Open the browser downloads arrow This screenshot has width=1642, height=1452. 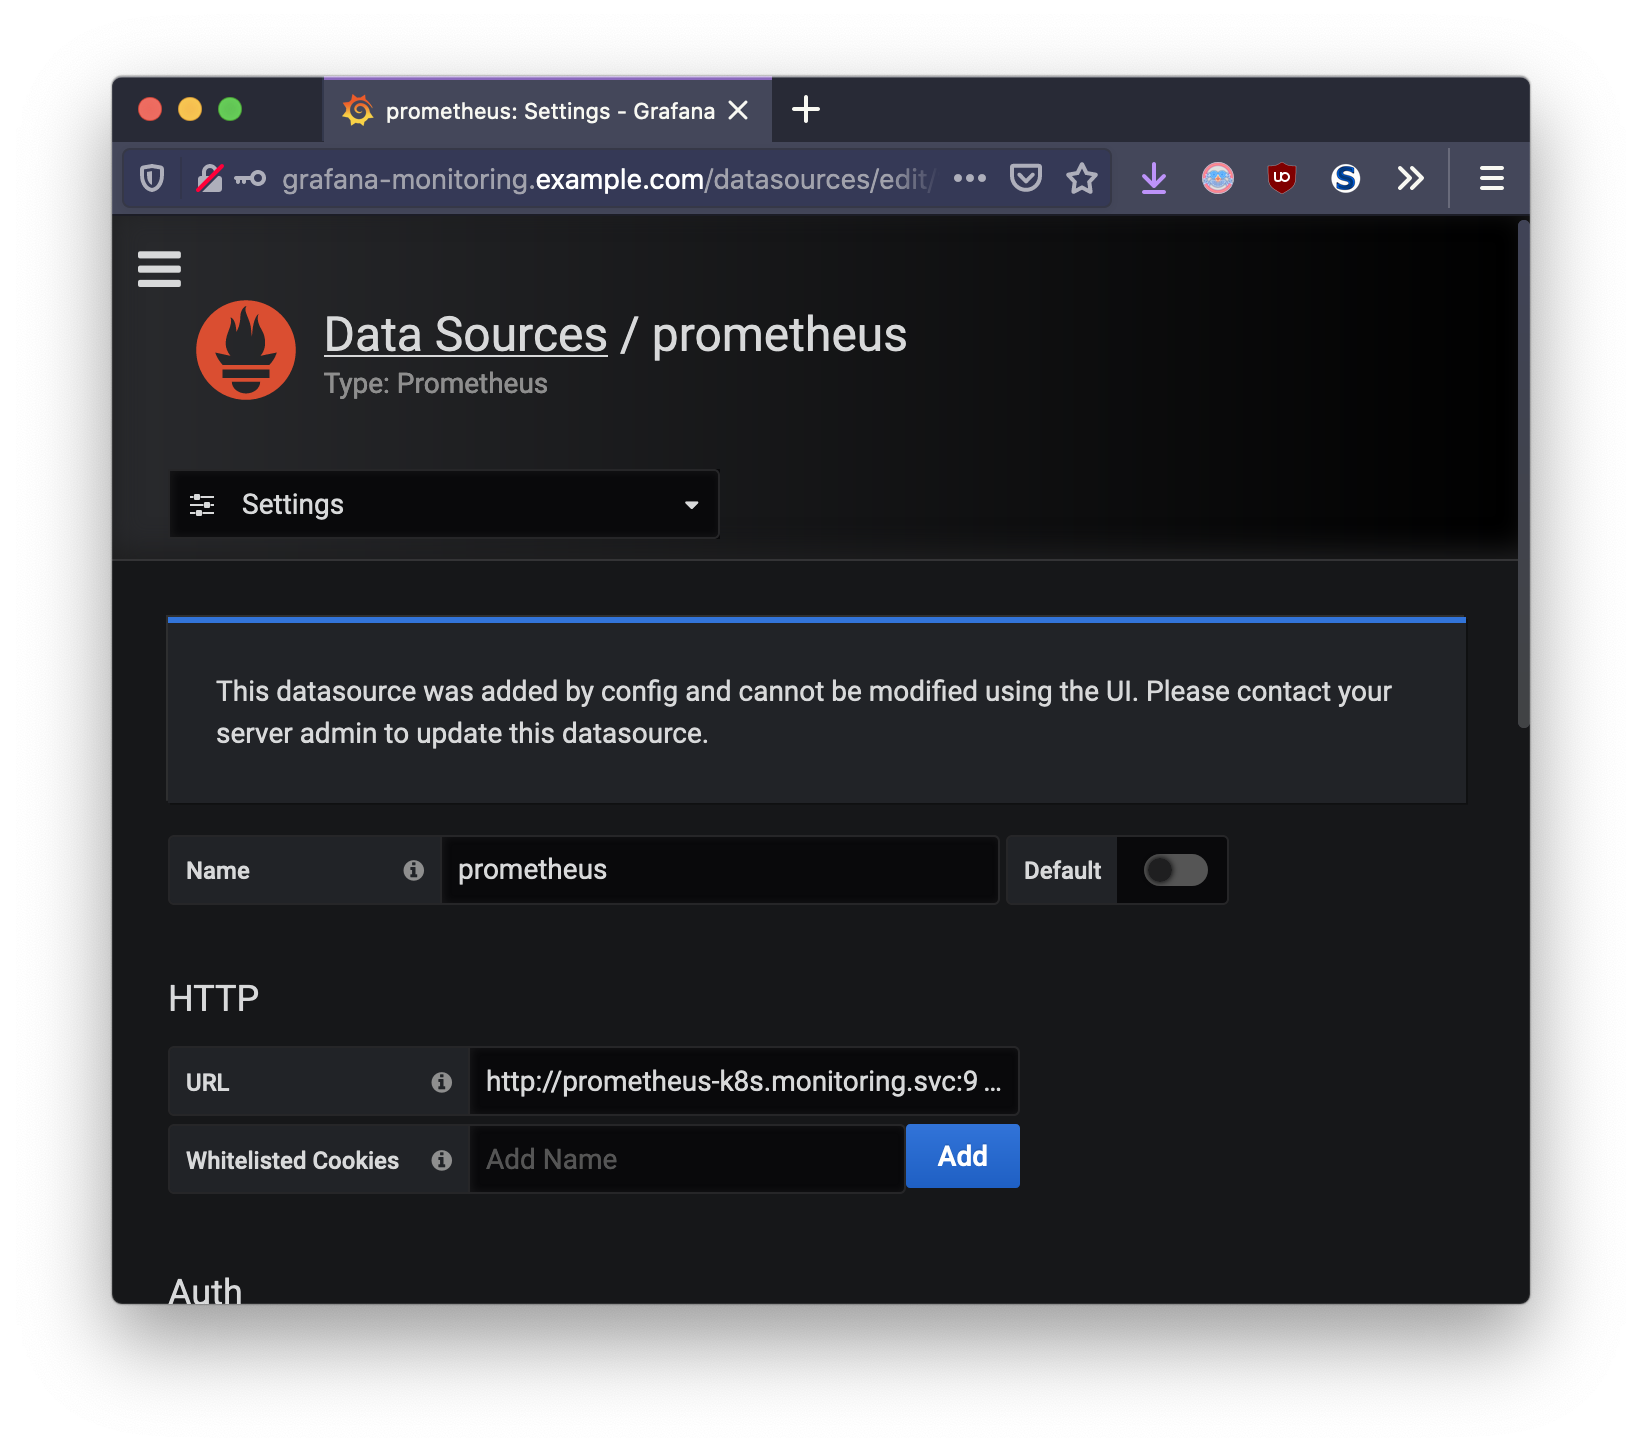(x=1153, y=179)
